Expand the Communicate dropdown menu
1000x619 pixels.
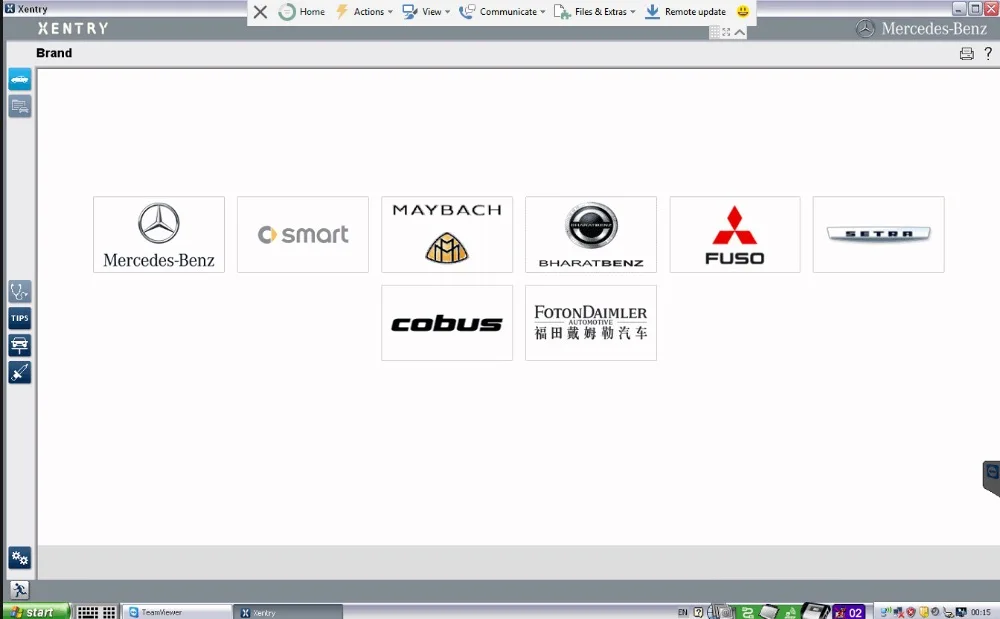[503, 11]
